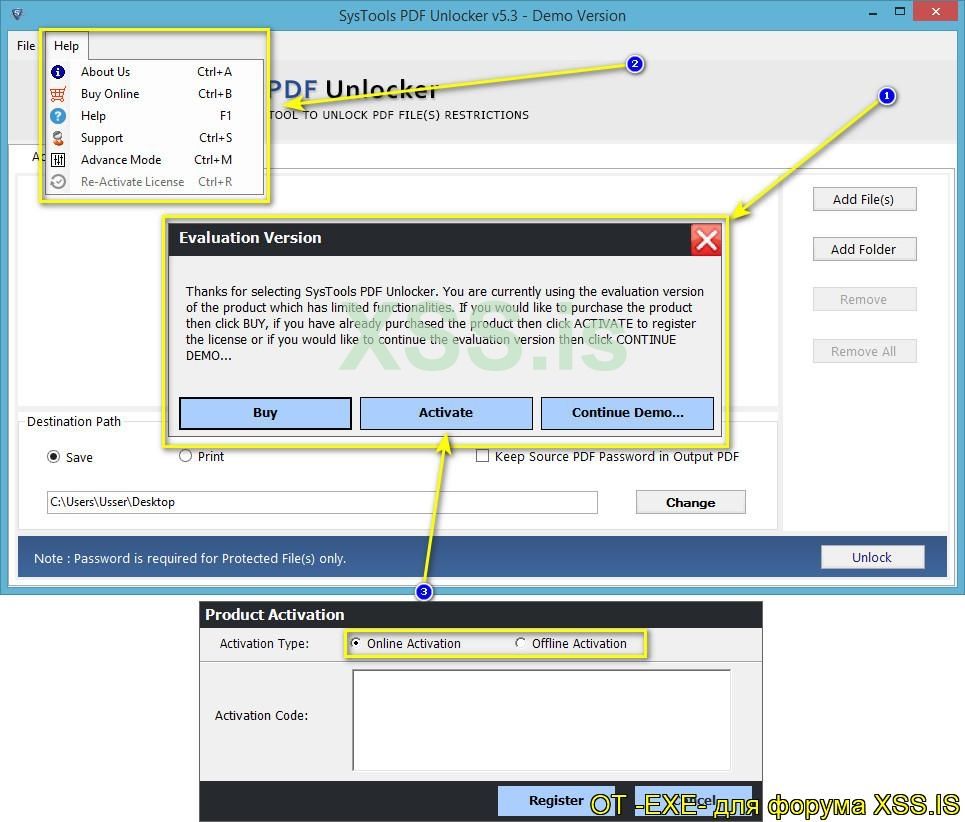Click the Add File(s) button

864,199
